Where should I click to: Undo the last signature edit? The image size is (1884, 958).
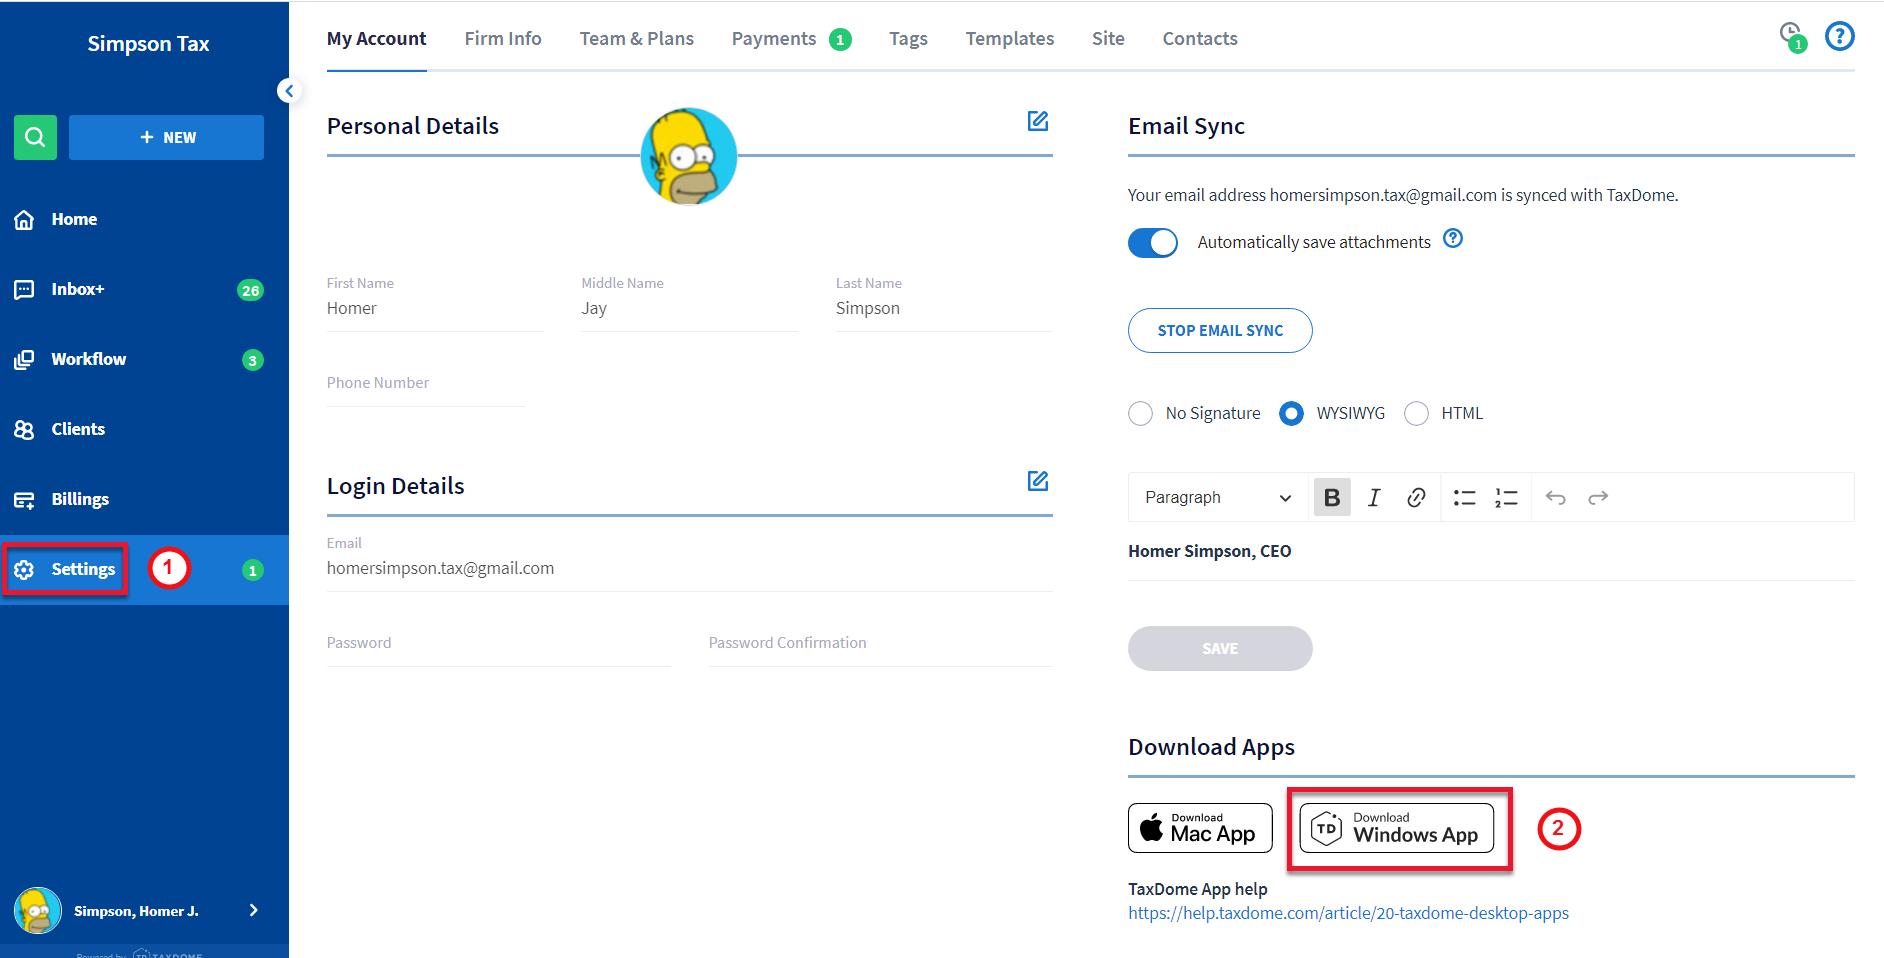point(1555,497)
